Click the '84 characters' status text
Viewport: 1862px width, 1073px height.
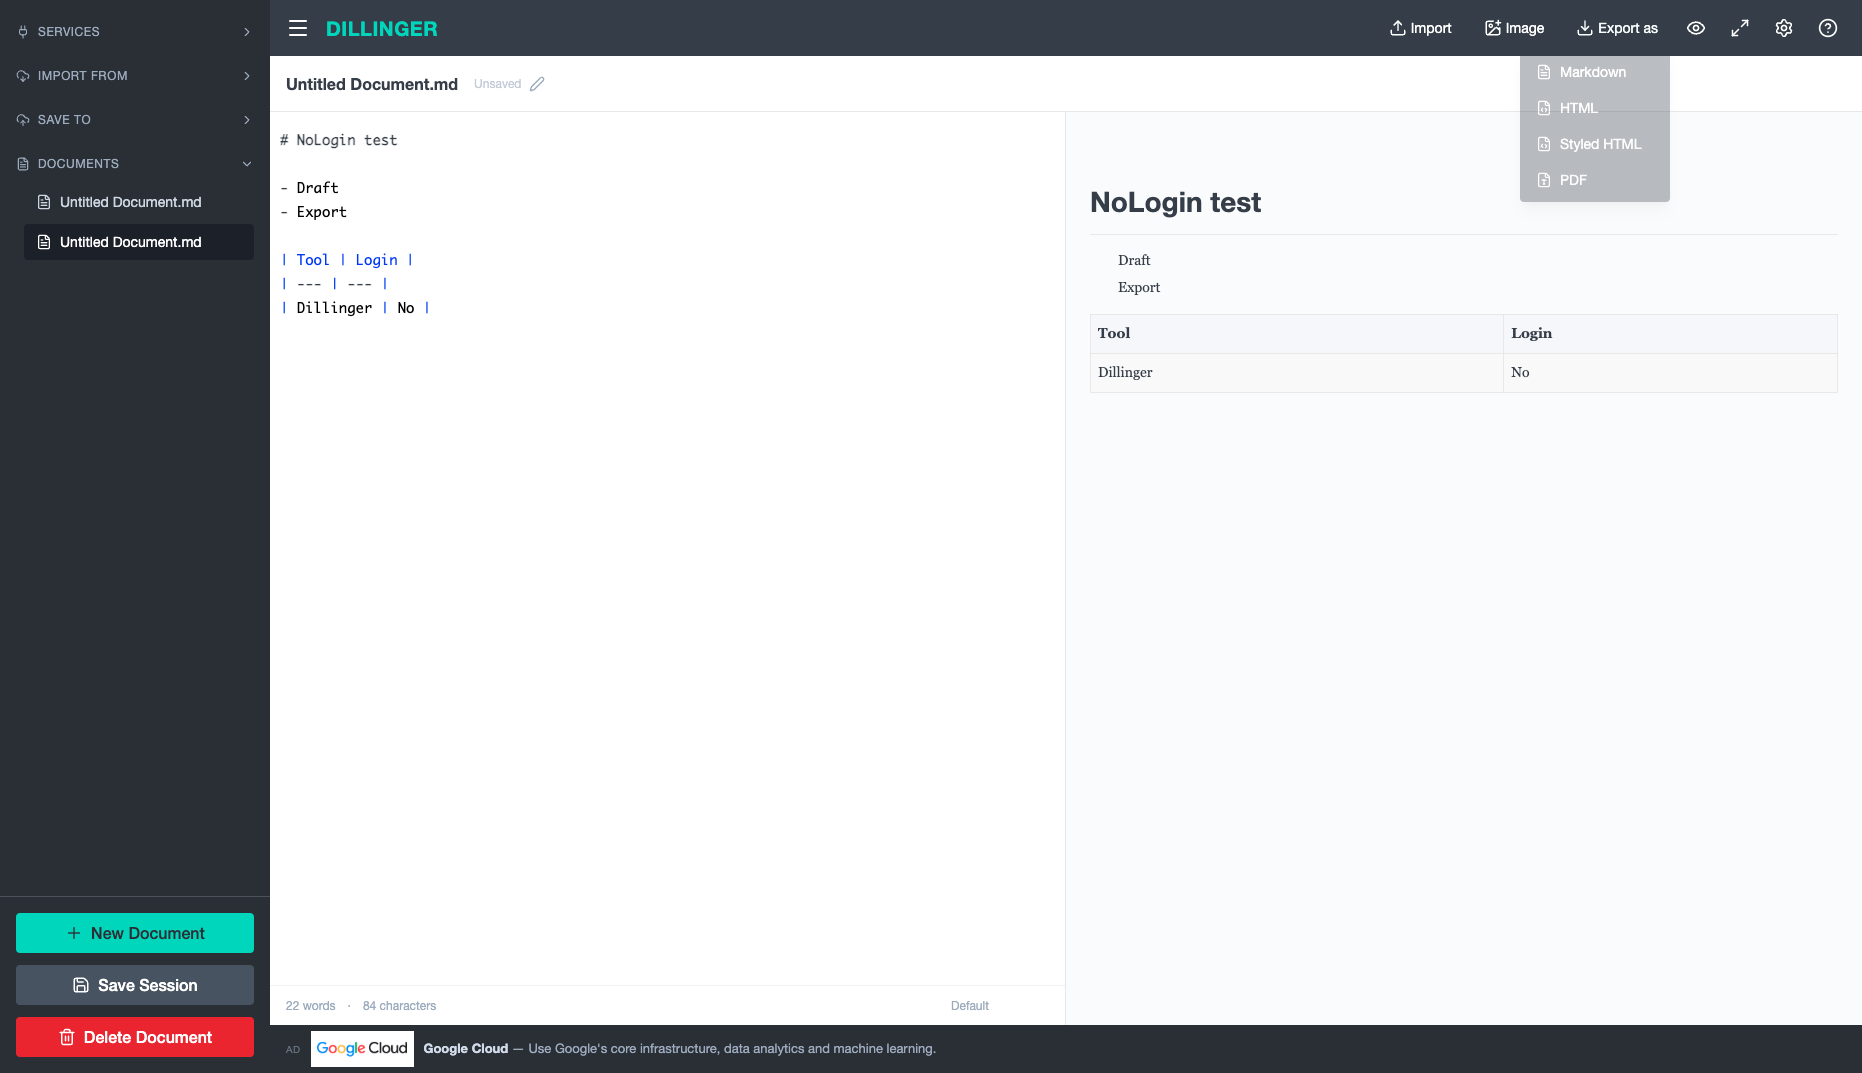399,1006
